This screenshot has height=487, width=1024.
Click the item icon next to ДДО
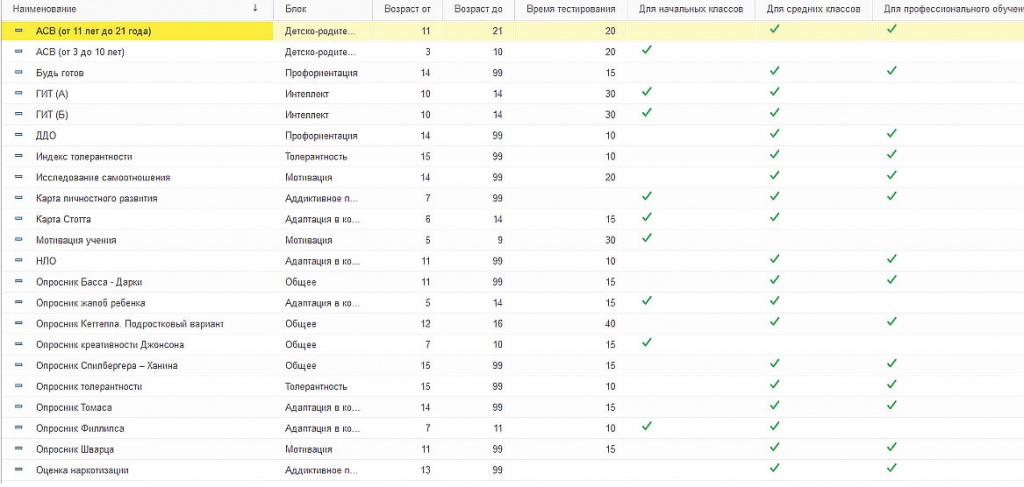(18, 135)
